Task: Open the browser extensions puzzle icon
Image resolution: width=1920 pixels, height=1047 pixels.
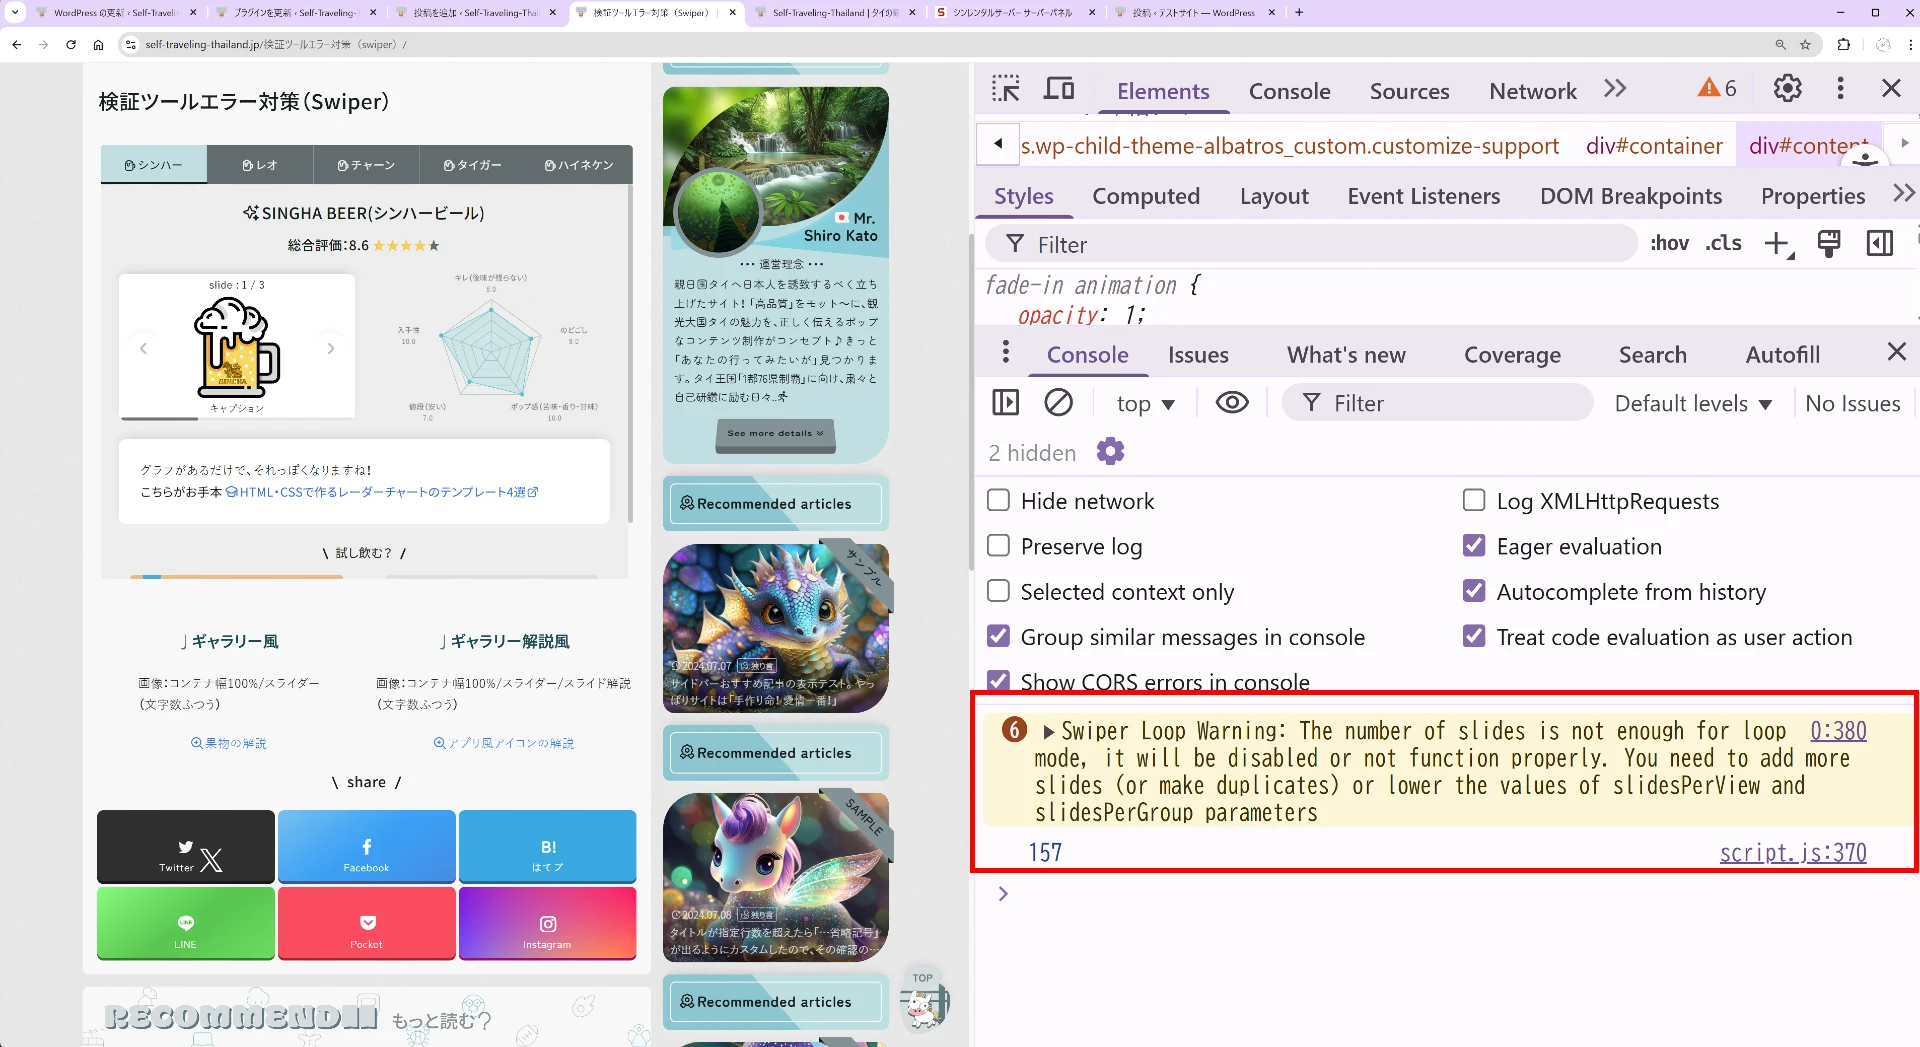Action: point(1844,44)
